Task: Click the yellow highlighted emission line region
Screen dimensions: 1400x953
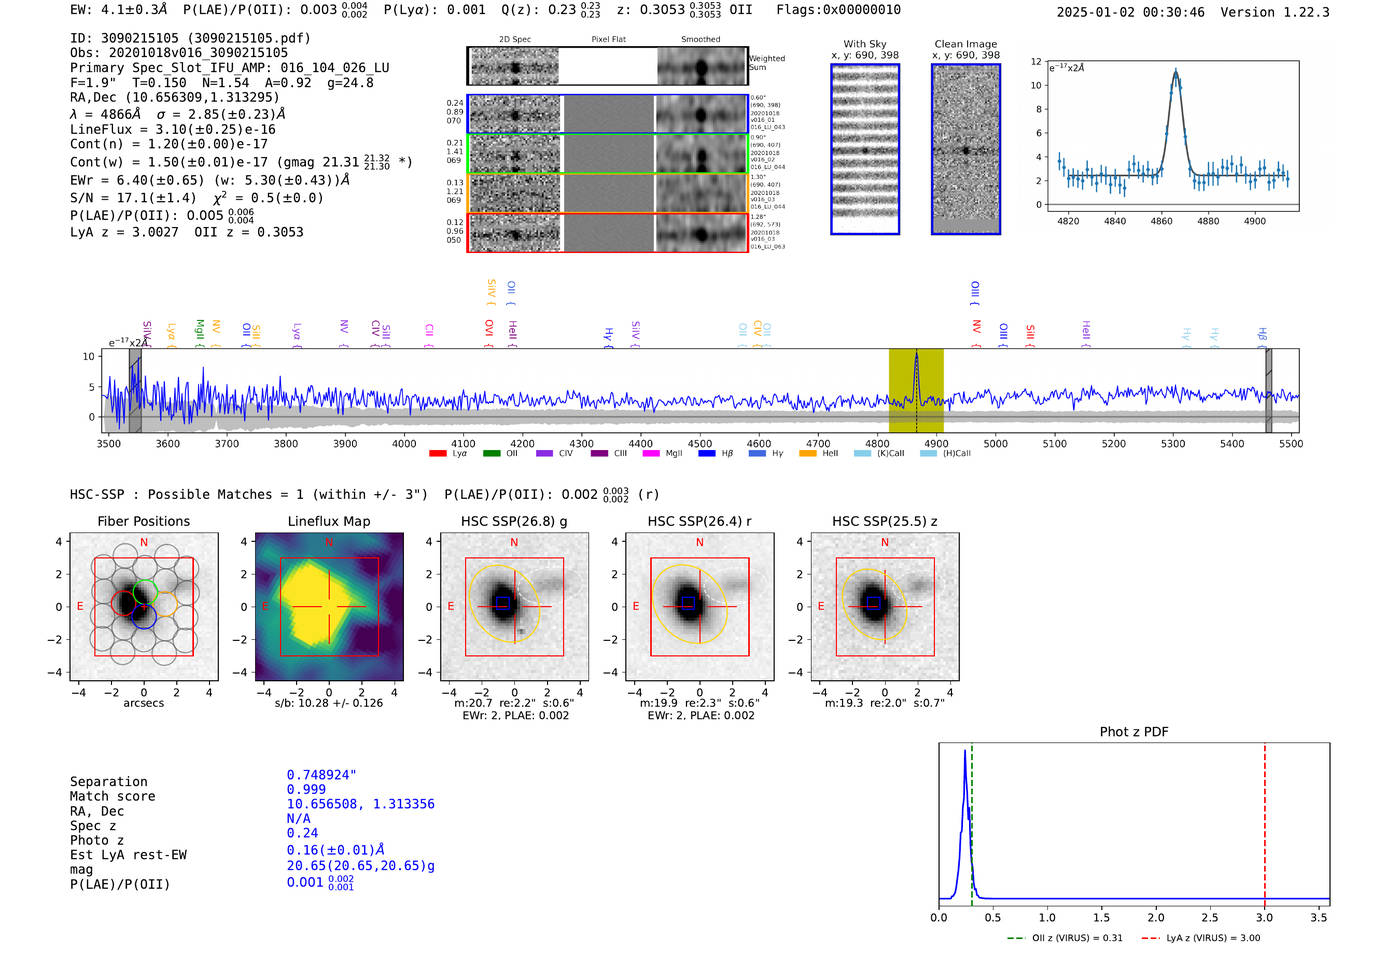Action: point(916,390)
